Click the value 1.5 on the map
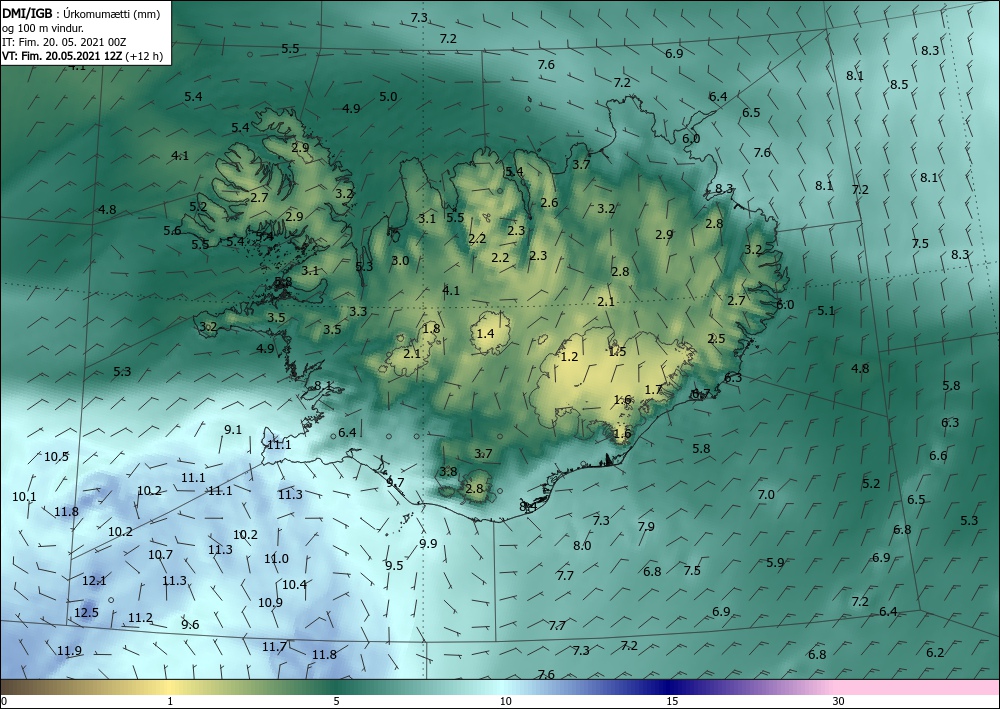This screenshot has width=1000, height=709. pyautogui.click(x=617, y=351)
